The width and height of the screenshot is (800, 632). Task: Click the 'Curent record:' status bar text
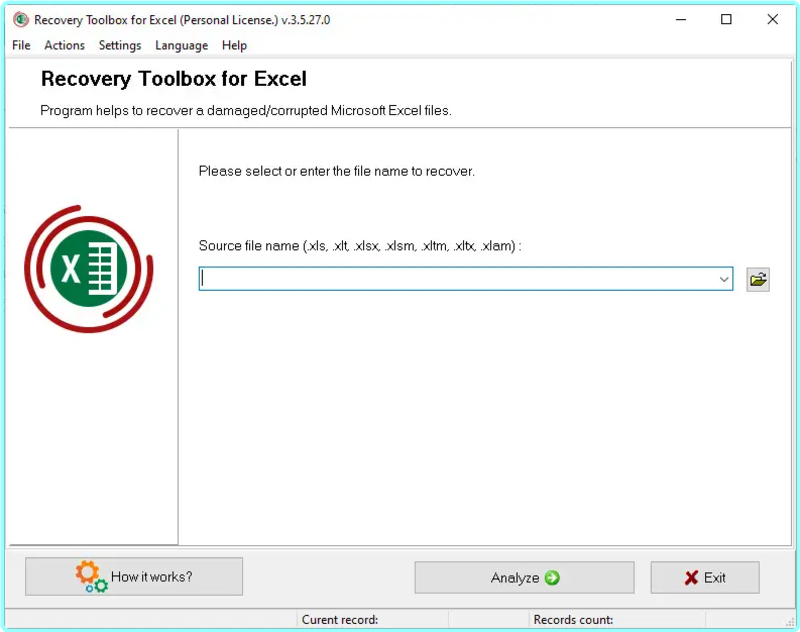click(340, 619)
